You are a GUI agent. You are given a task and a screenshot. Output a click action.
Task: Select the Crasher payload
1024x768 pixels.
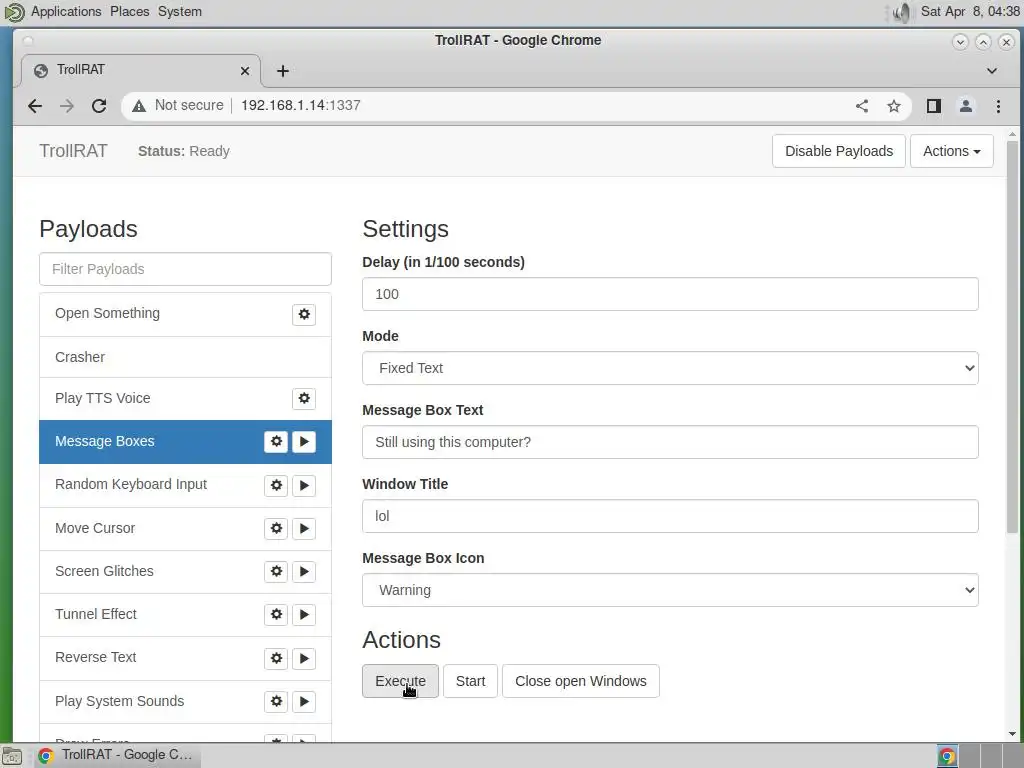click(185, 357)
